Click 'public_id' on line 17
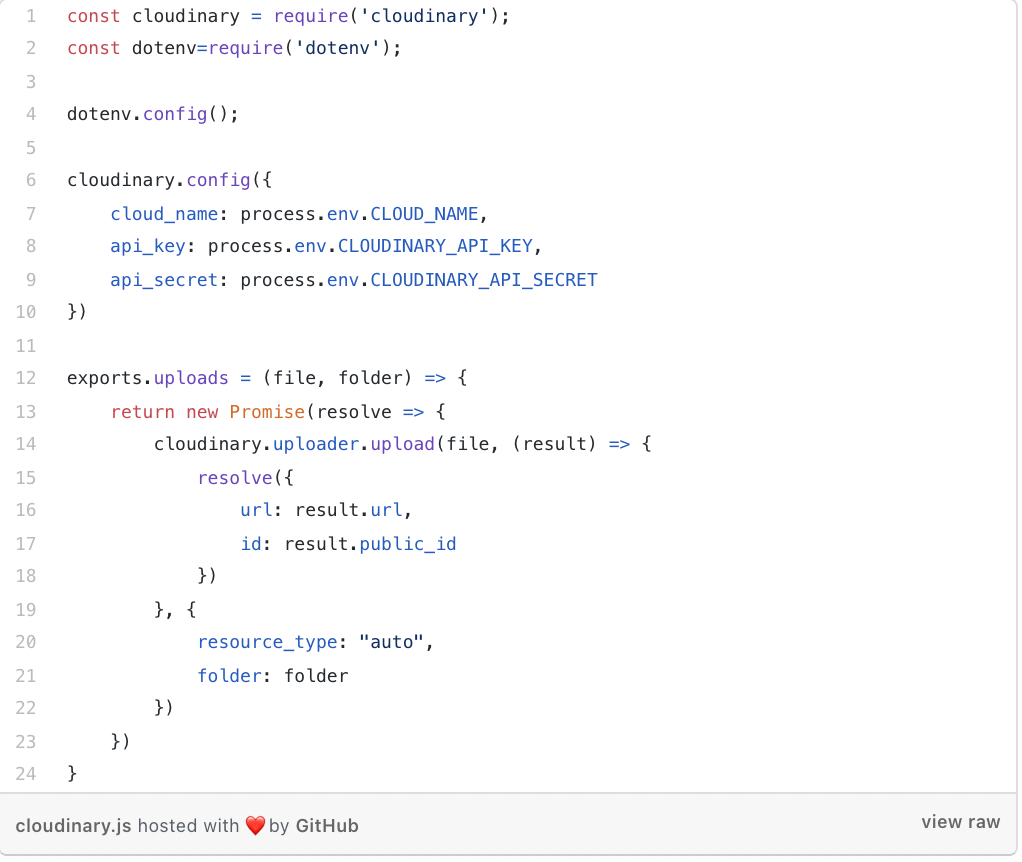 (408, 544)
